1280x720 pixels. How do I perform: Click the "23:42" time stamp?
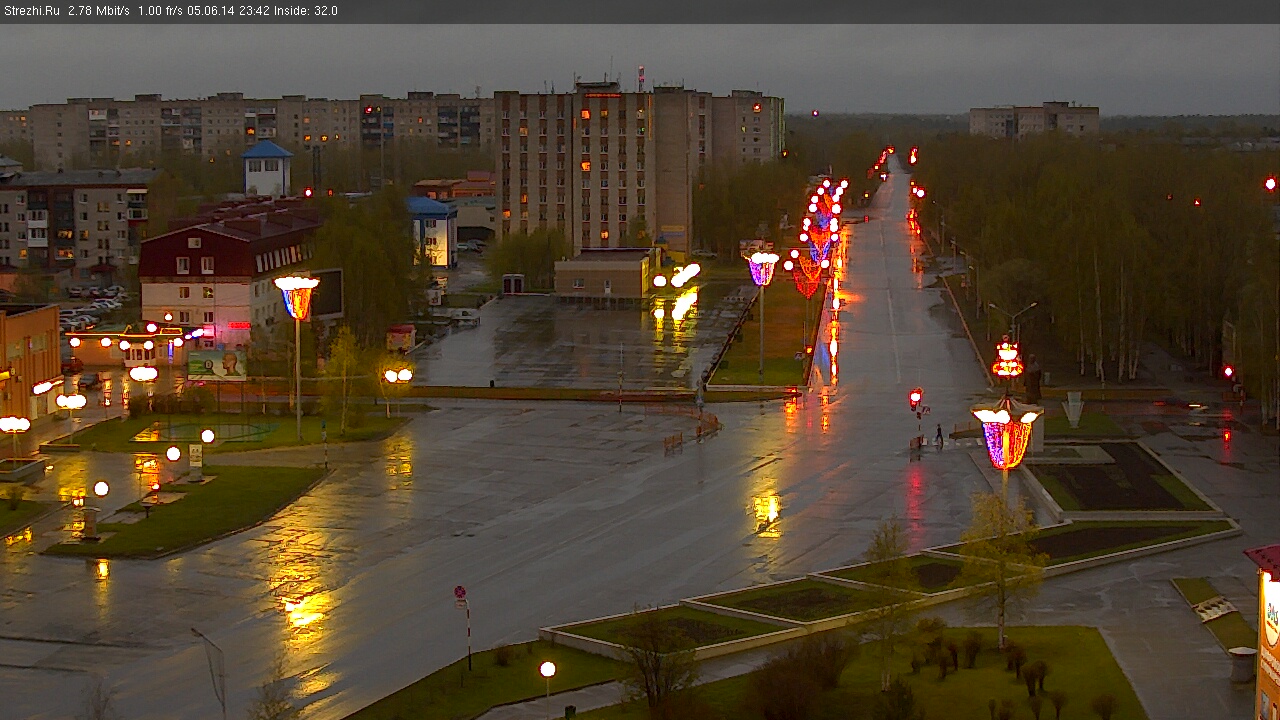coord(254,11)
